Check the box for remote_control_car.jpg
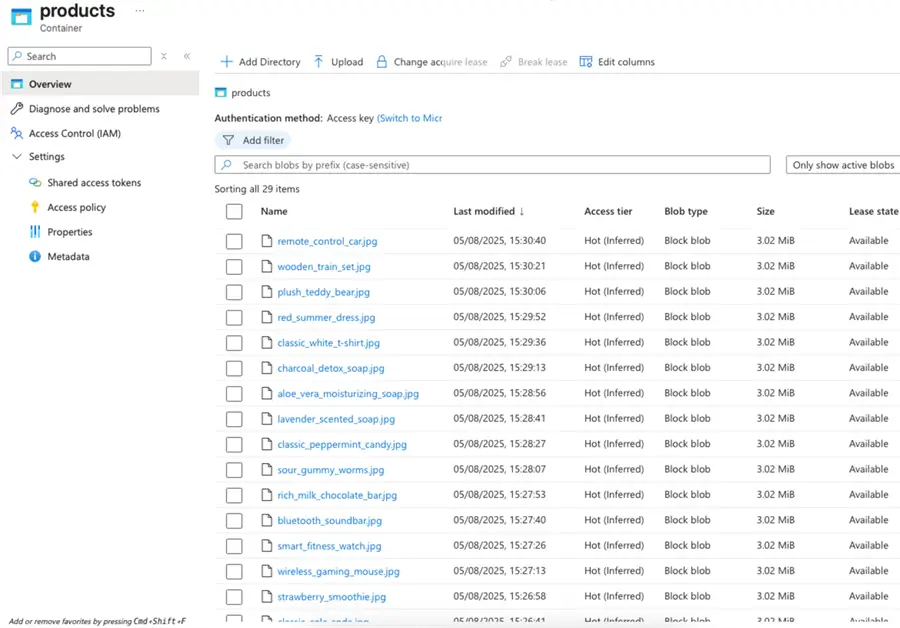Viewport: 900px width, 628px height. click(234, 241)
